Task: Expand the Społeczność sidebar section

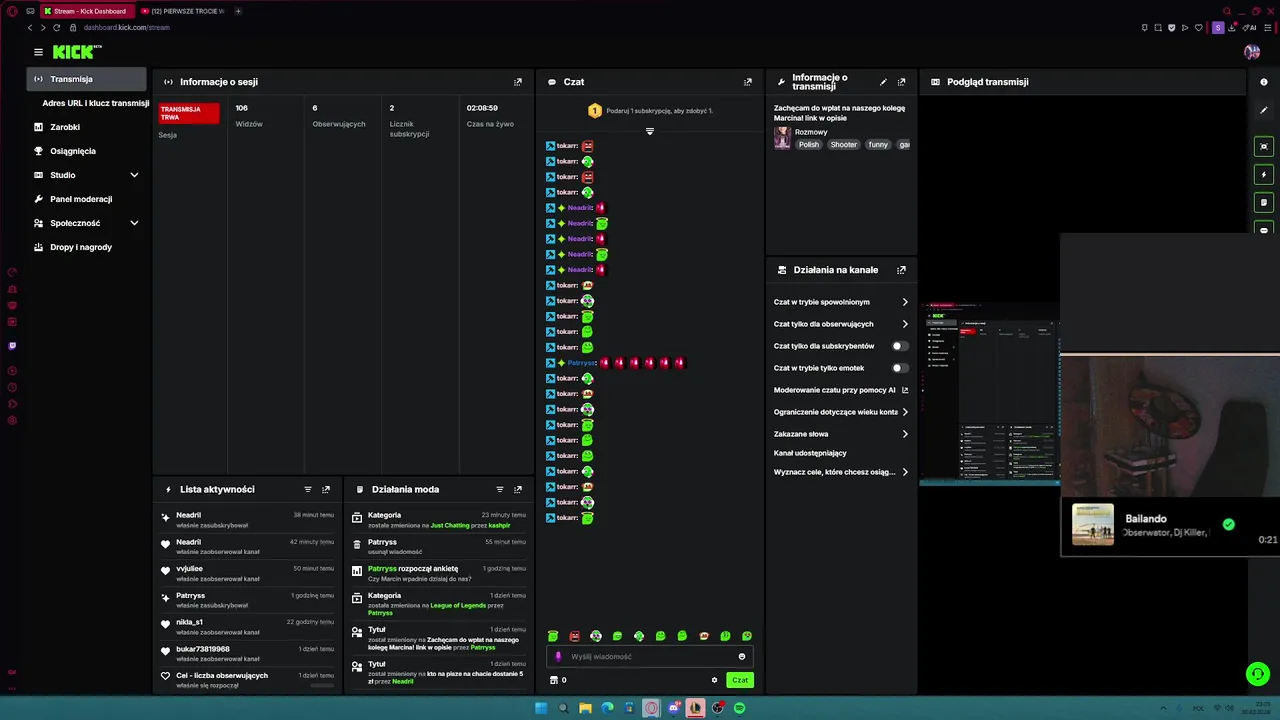Action: tap(134, 223)
